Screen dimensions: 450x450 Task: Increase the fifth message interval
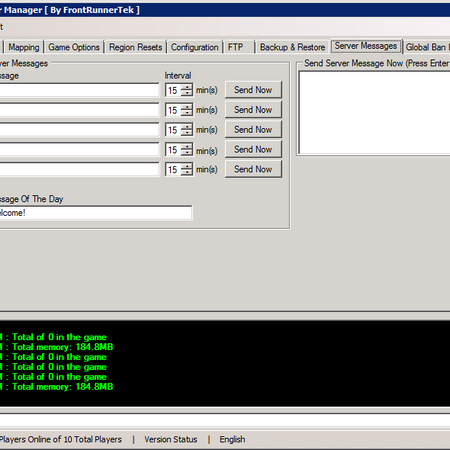click(187, 166)
